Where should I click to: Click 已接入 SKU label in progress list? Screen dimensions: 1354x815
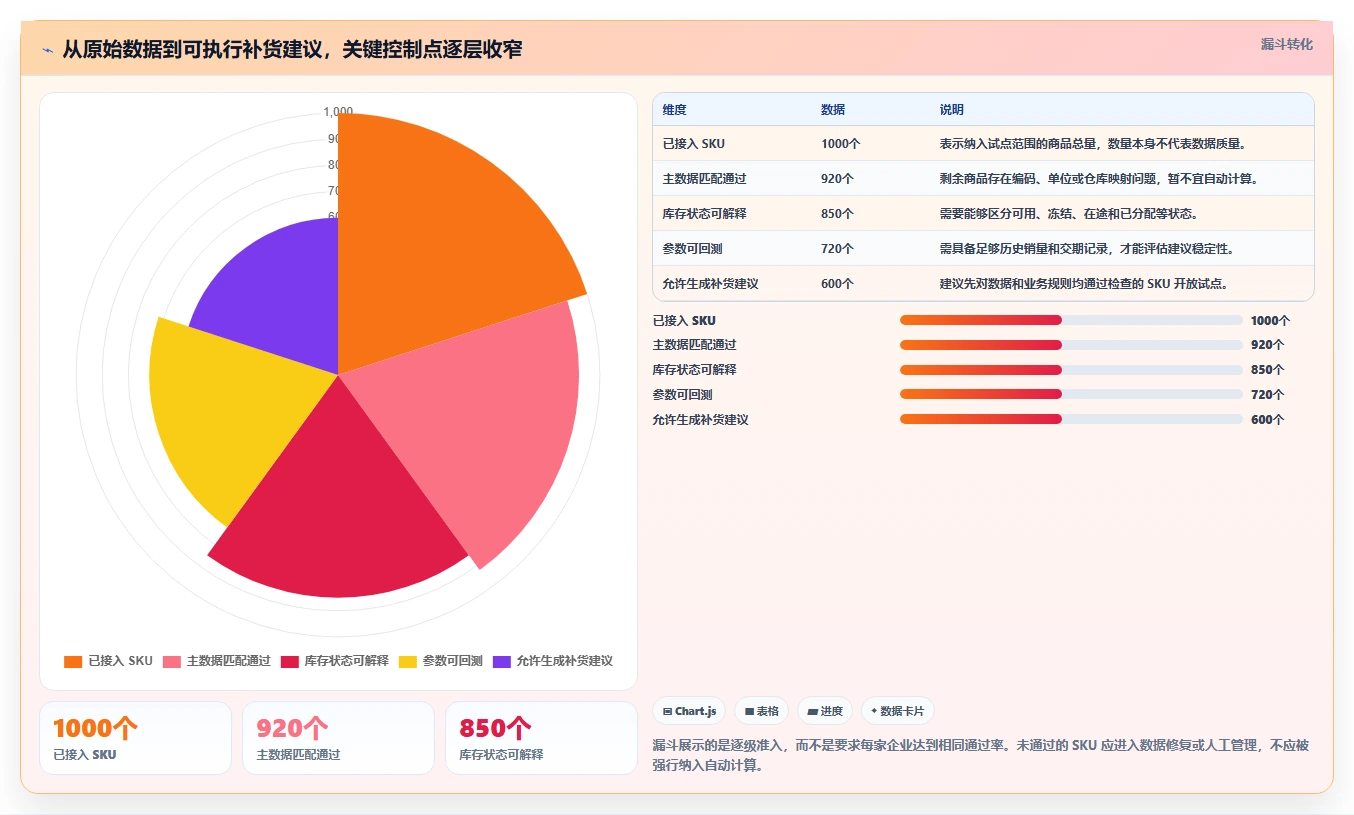[x=684, y=321]
